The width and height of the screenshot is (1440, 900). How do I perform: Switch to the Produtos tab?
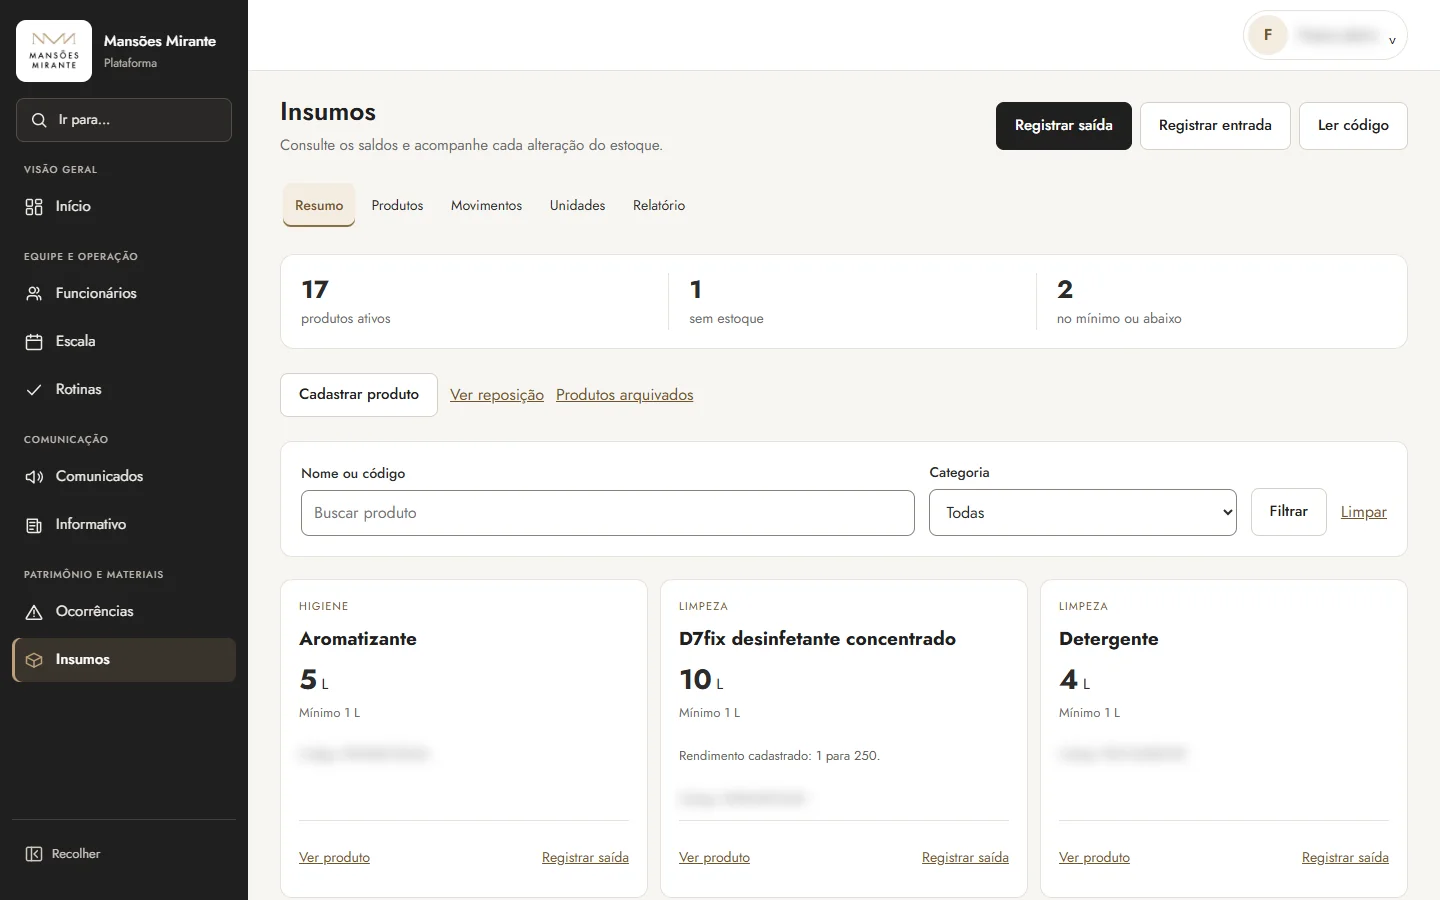(x=397, y=205)
